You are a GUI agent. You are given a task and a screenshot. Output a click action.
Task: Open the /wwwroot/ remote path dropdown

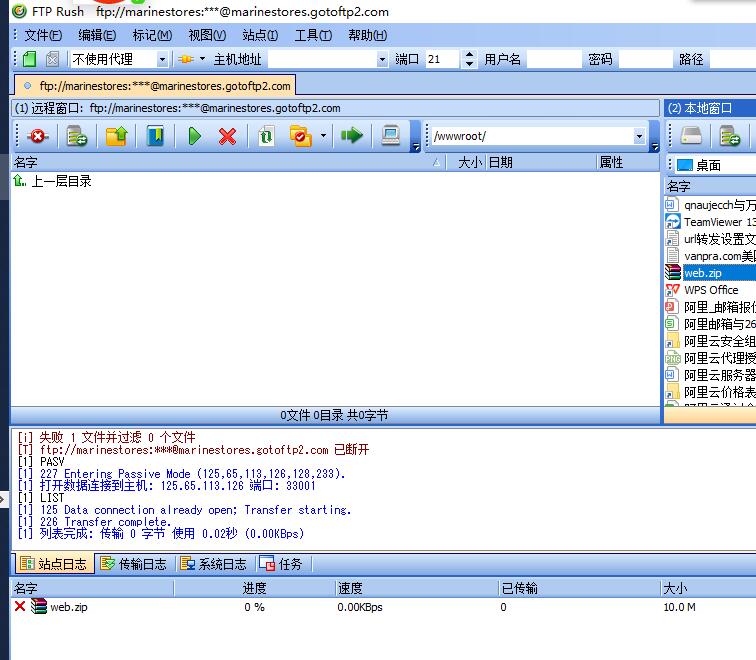639,136
